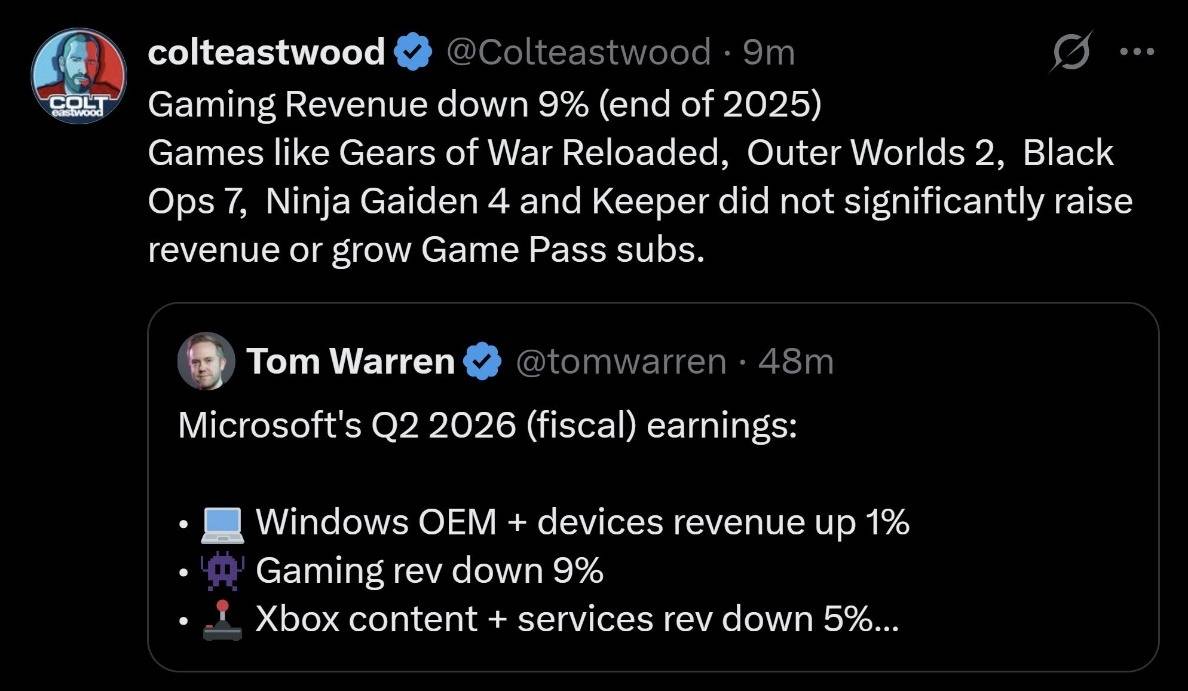Click the 48m quoted post timestamp
This screenshot has width=1188, height=691.
pos(796,361)
